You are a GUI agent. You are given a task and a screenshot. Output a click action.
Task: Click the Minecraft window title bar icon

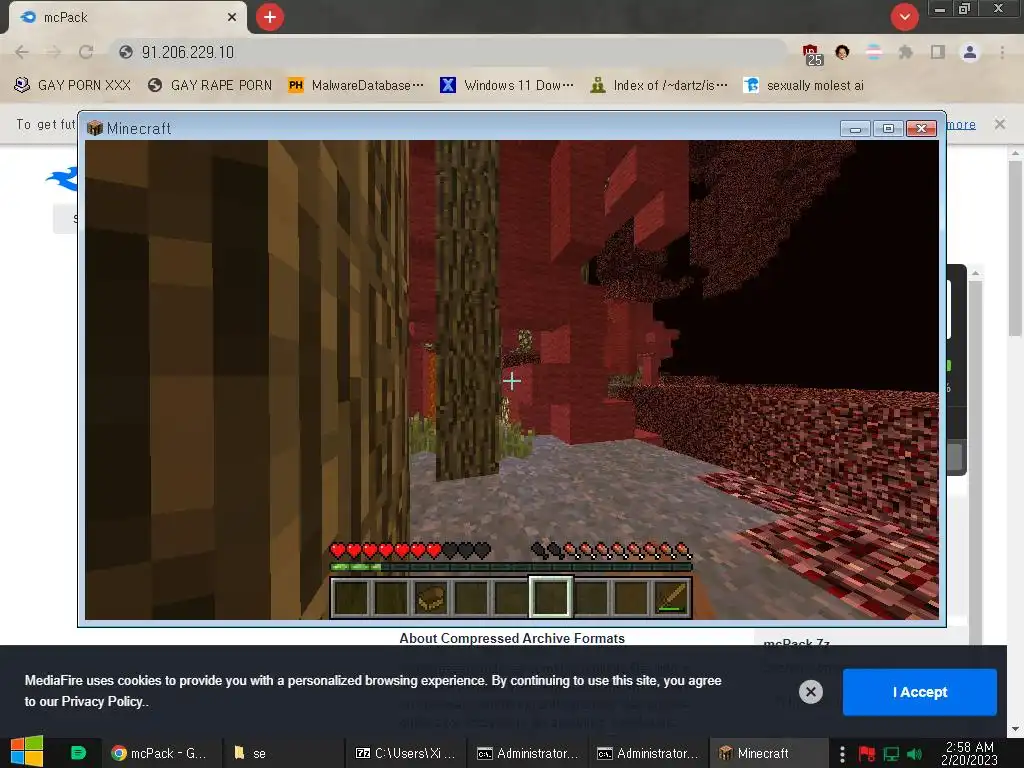95,128
